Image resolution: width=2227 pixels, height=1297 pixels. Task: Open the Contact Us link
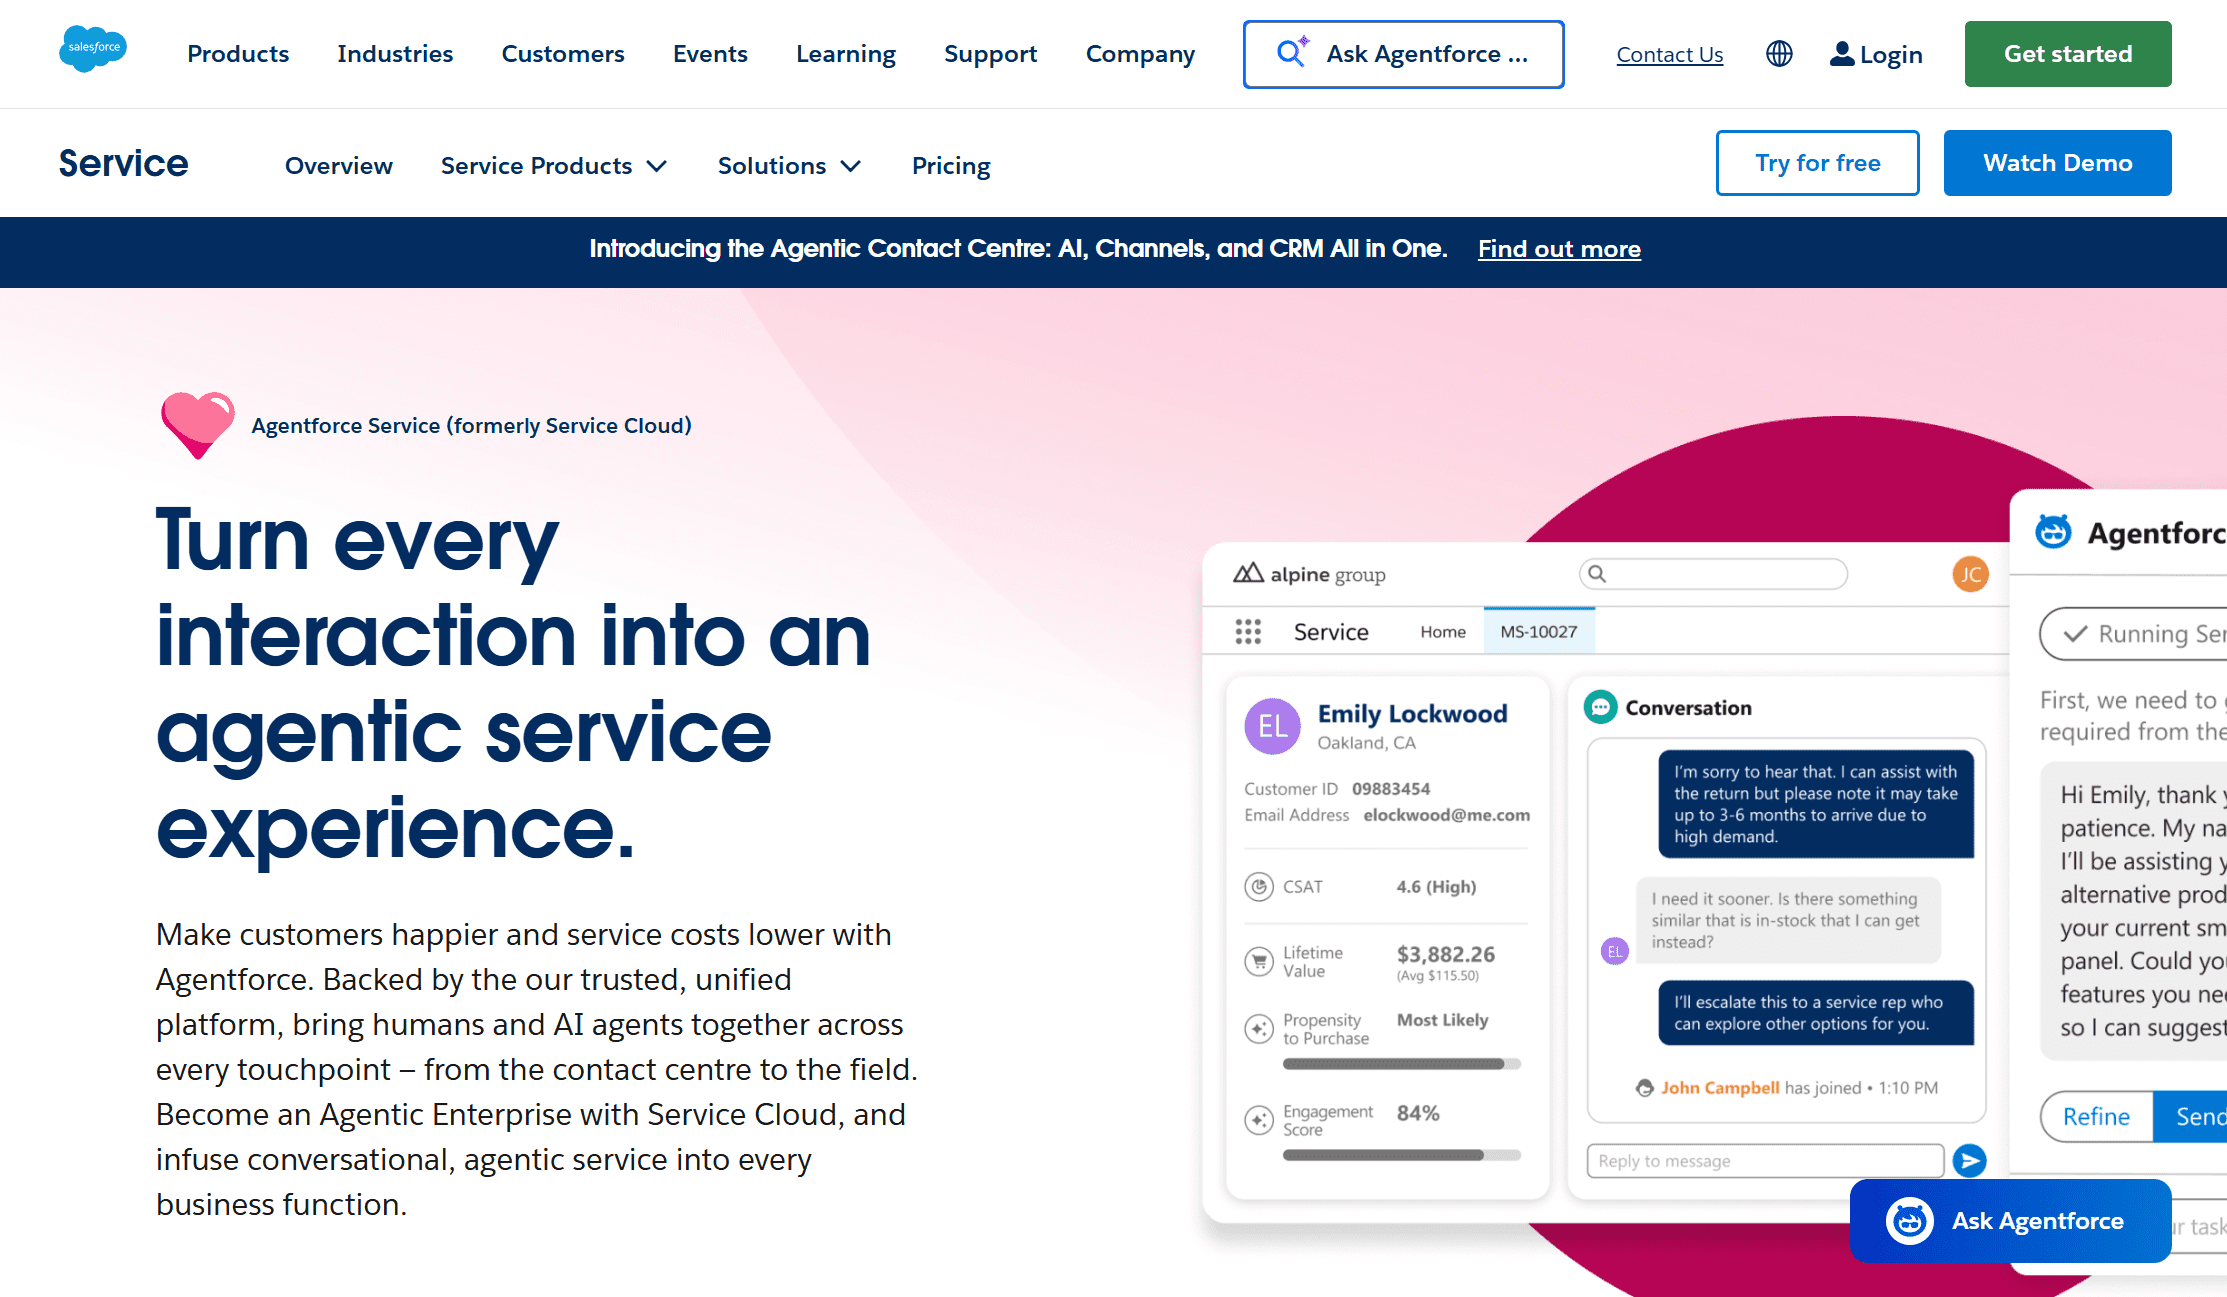click(x=1670, y=55)
